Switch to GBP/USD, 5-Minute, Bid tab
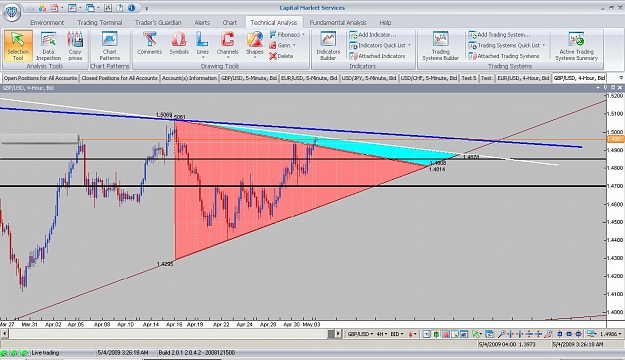 [x=249, y=78]
